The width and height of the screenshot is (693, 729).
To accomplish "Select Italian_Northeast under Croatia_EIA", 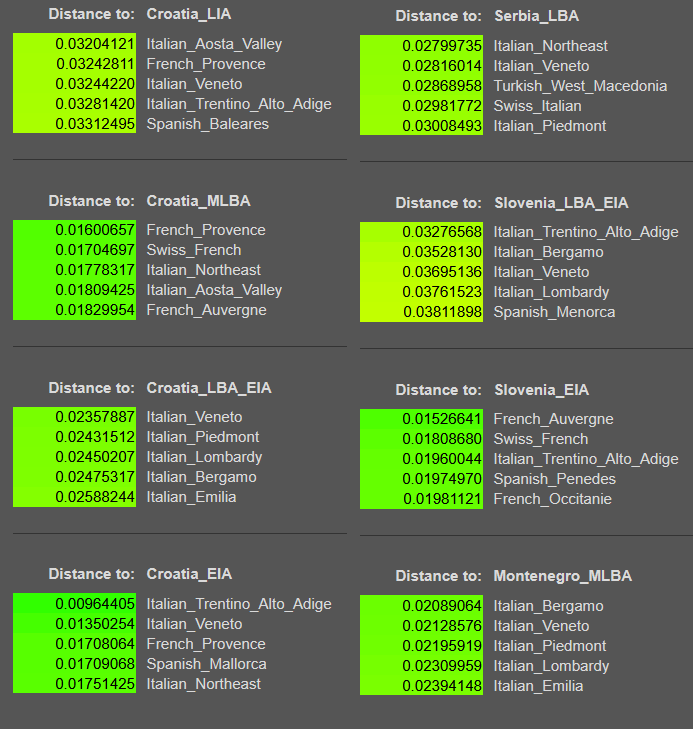I will click(x=204, y=684).
